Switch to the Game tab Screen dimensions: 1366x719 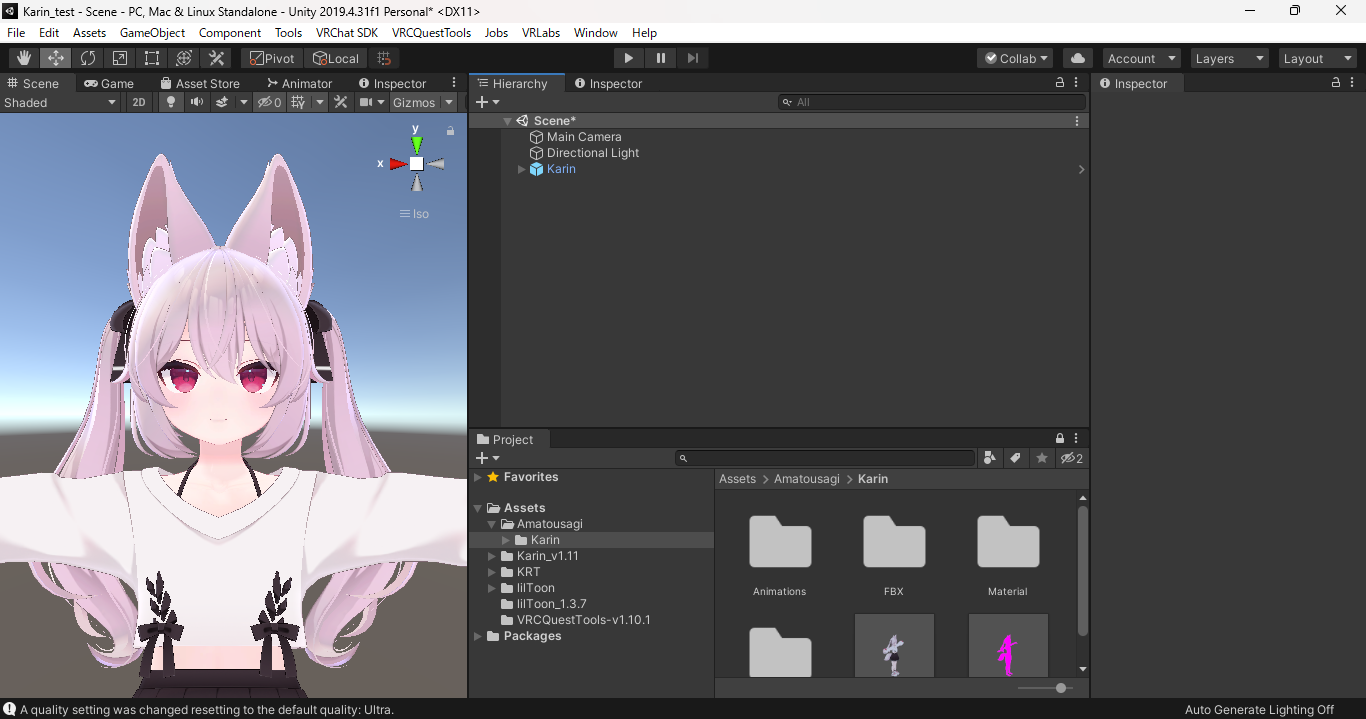tap(109, 83)
